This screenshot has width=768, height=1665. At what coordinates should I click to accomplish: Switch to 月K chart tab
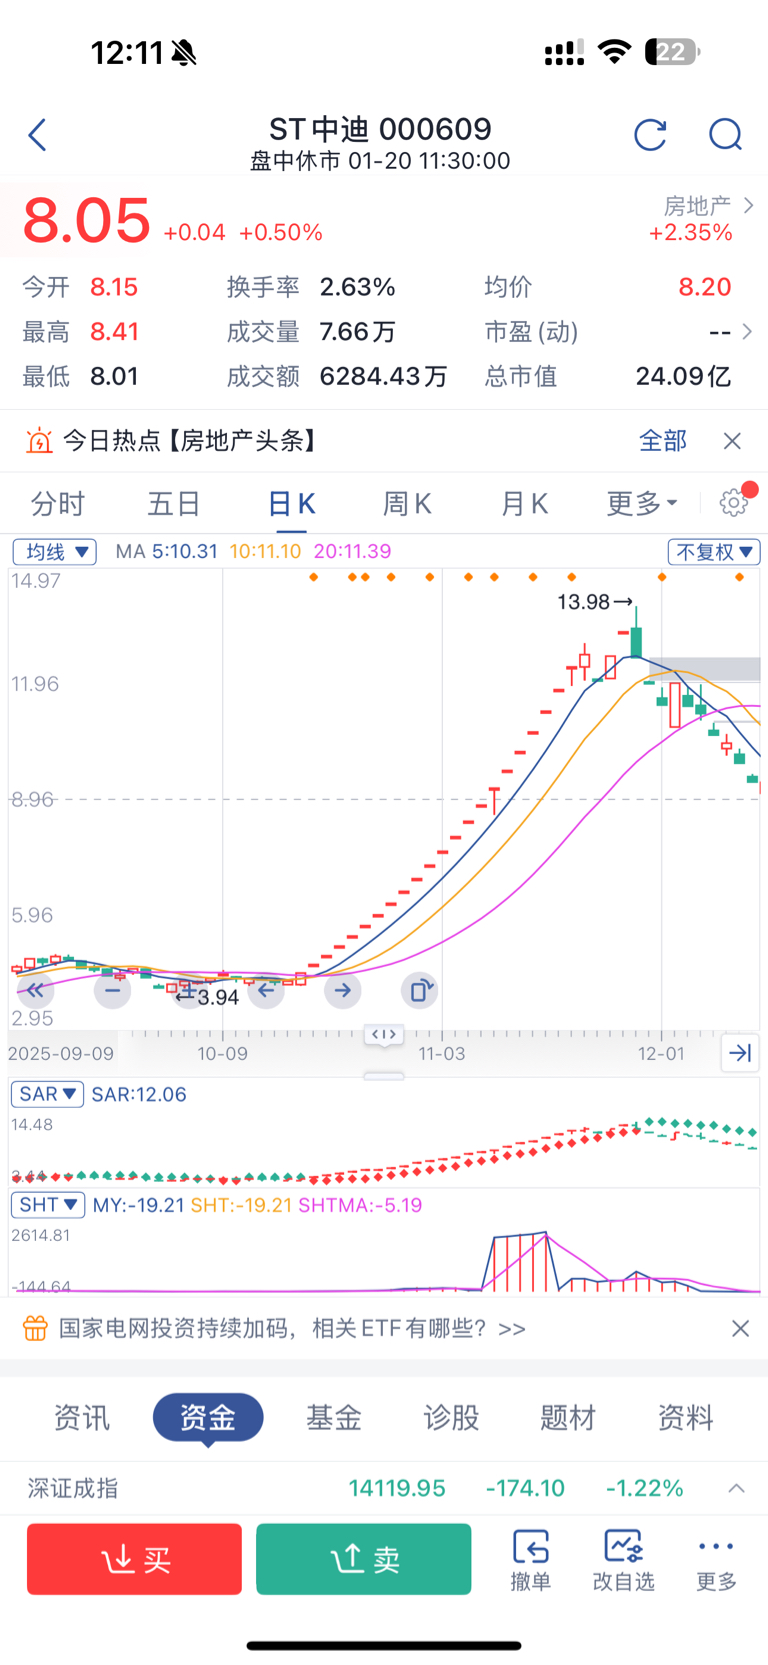pos(524,503)
